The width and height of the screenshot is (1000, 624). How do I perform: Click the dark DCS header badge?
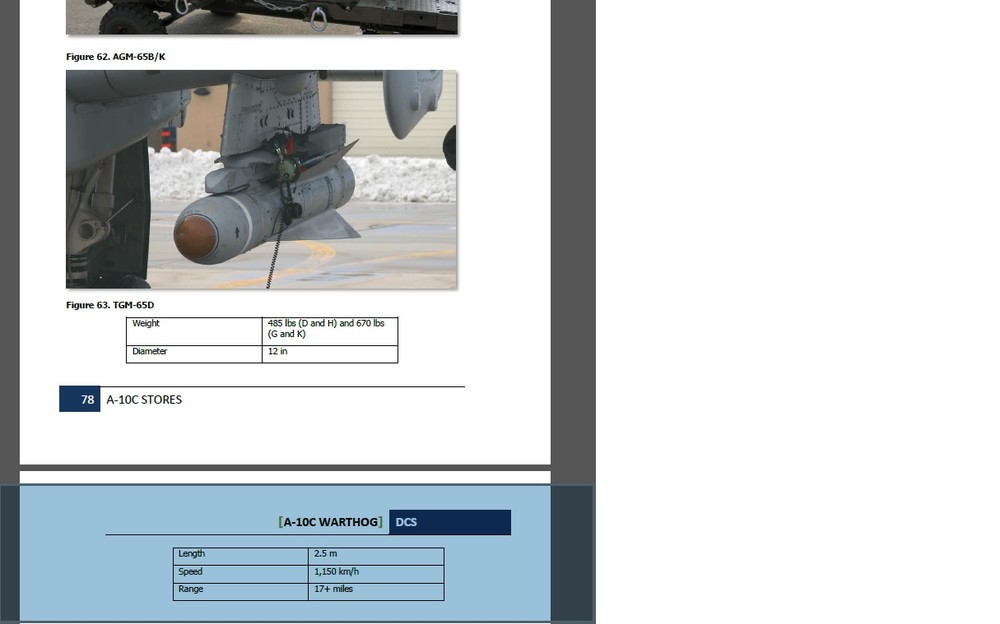pyautogui.click(x=449, y=522)
